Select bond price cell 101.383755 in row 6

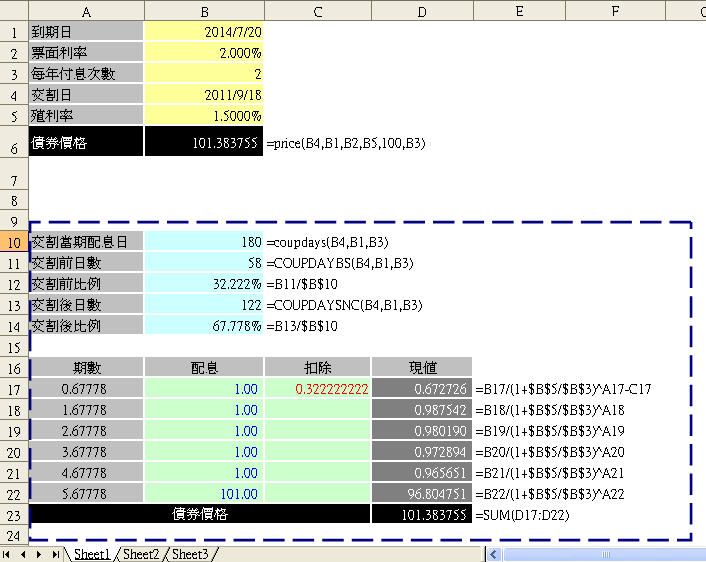coord(204,143)
